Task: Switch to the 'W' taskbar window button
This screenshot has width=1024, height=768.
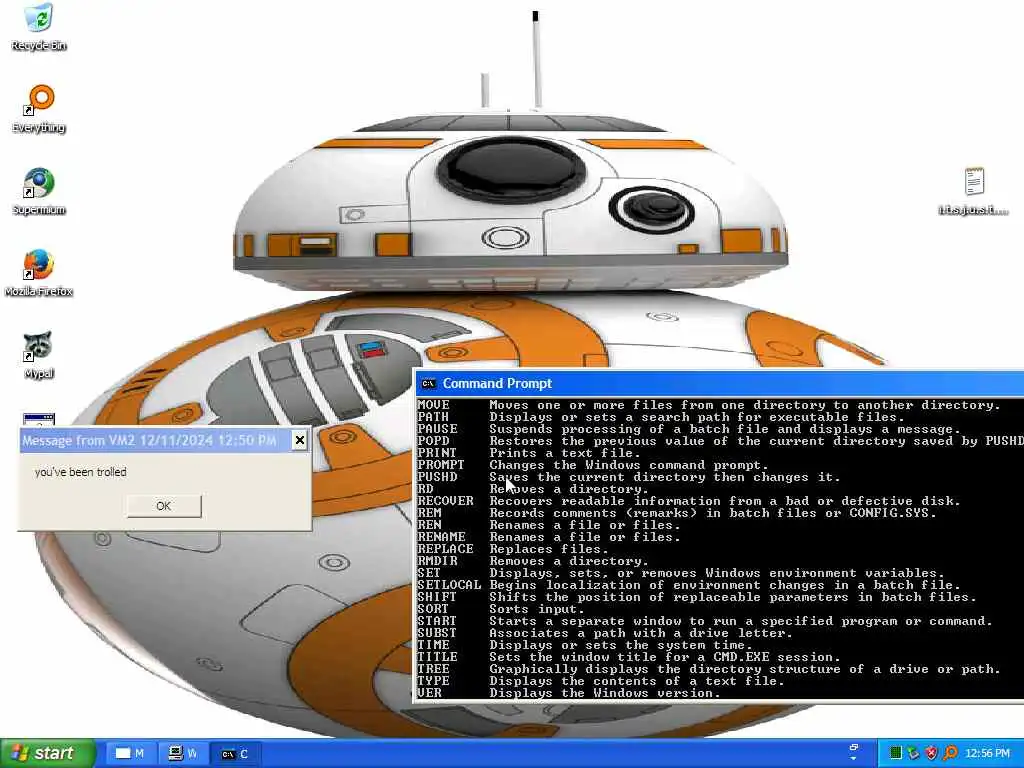Action: [182, 754]
